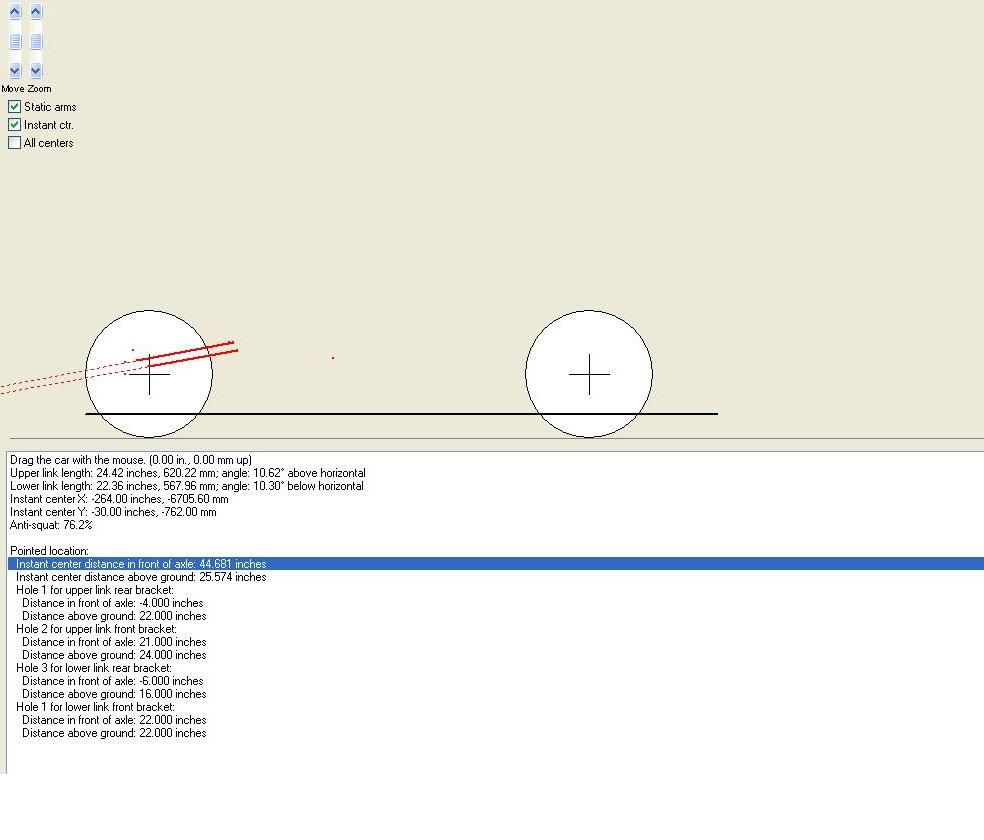Image resolution: width=984 pixels, height=840 pixels.
Task: Click the red instant center dot between wheels
Action: pos(333,357)
